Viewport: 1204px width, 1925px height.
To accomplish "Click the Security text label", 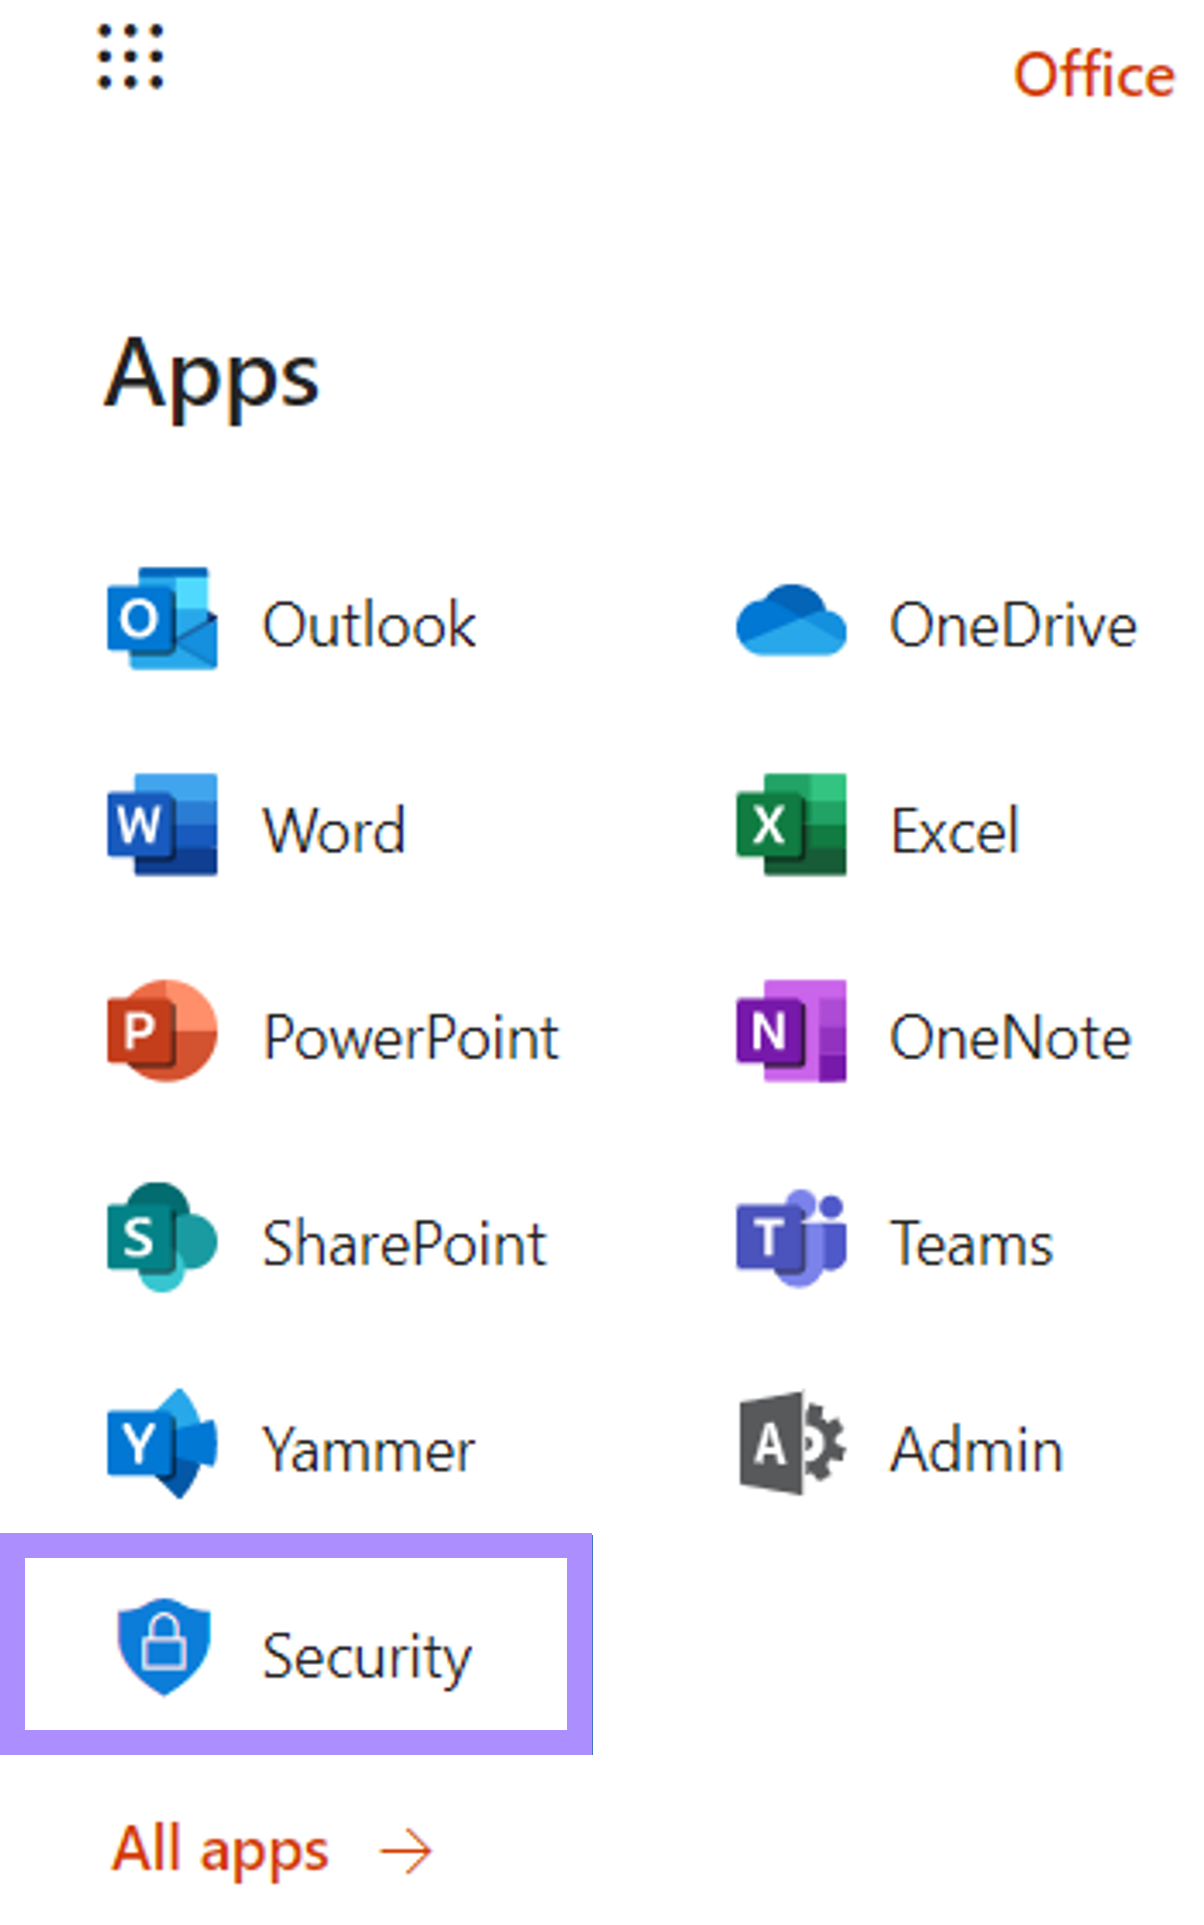I will coord(367,1657).
